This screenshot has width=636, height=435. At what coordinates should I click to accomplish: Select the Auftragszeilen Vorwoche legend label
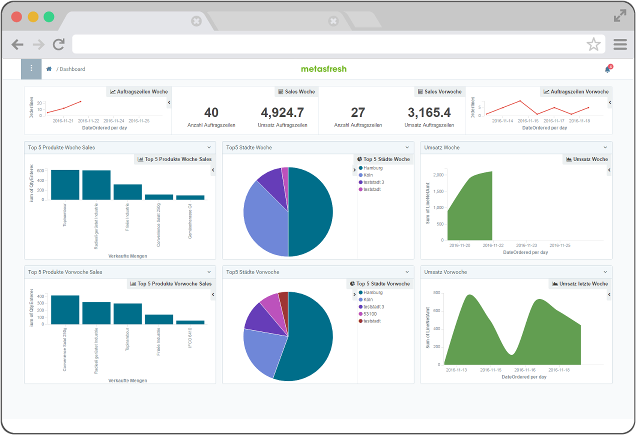(577, 91)
